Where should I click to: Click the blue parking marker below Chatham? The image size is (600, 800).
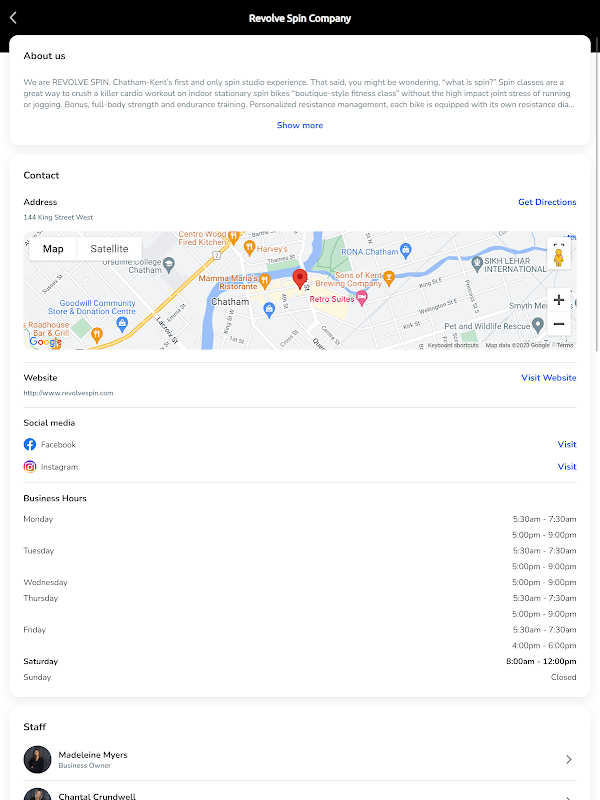[269, 309]
